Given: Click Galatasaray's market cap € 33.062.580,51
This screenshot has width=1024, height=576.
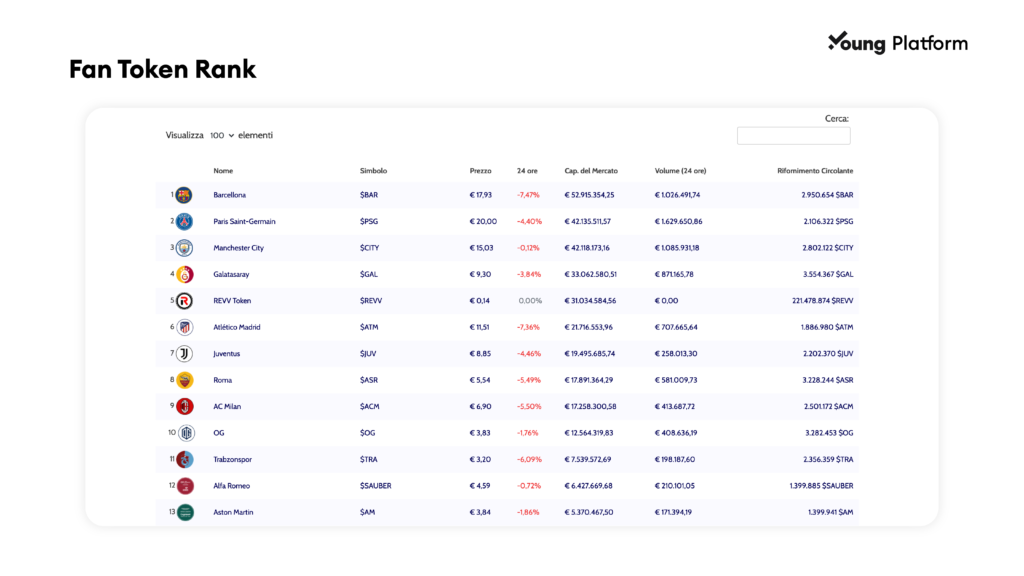Looking at the screenshot, I should 590,274.
